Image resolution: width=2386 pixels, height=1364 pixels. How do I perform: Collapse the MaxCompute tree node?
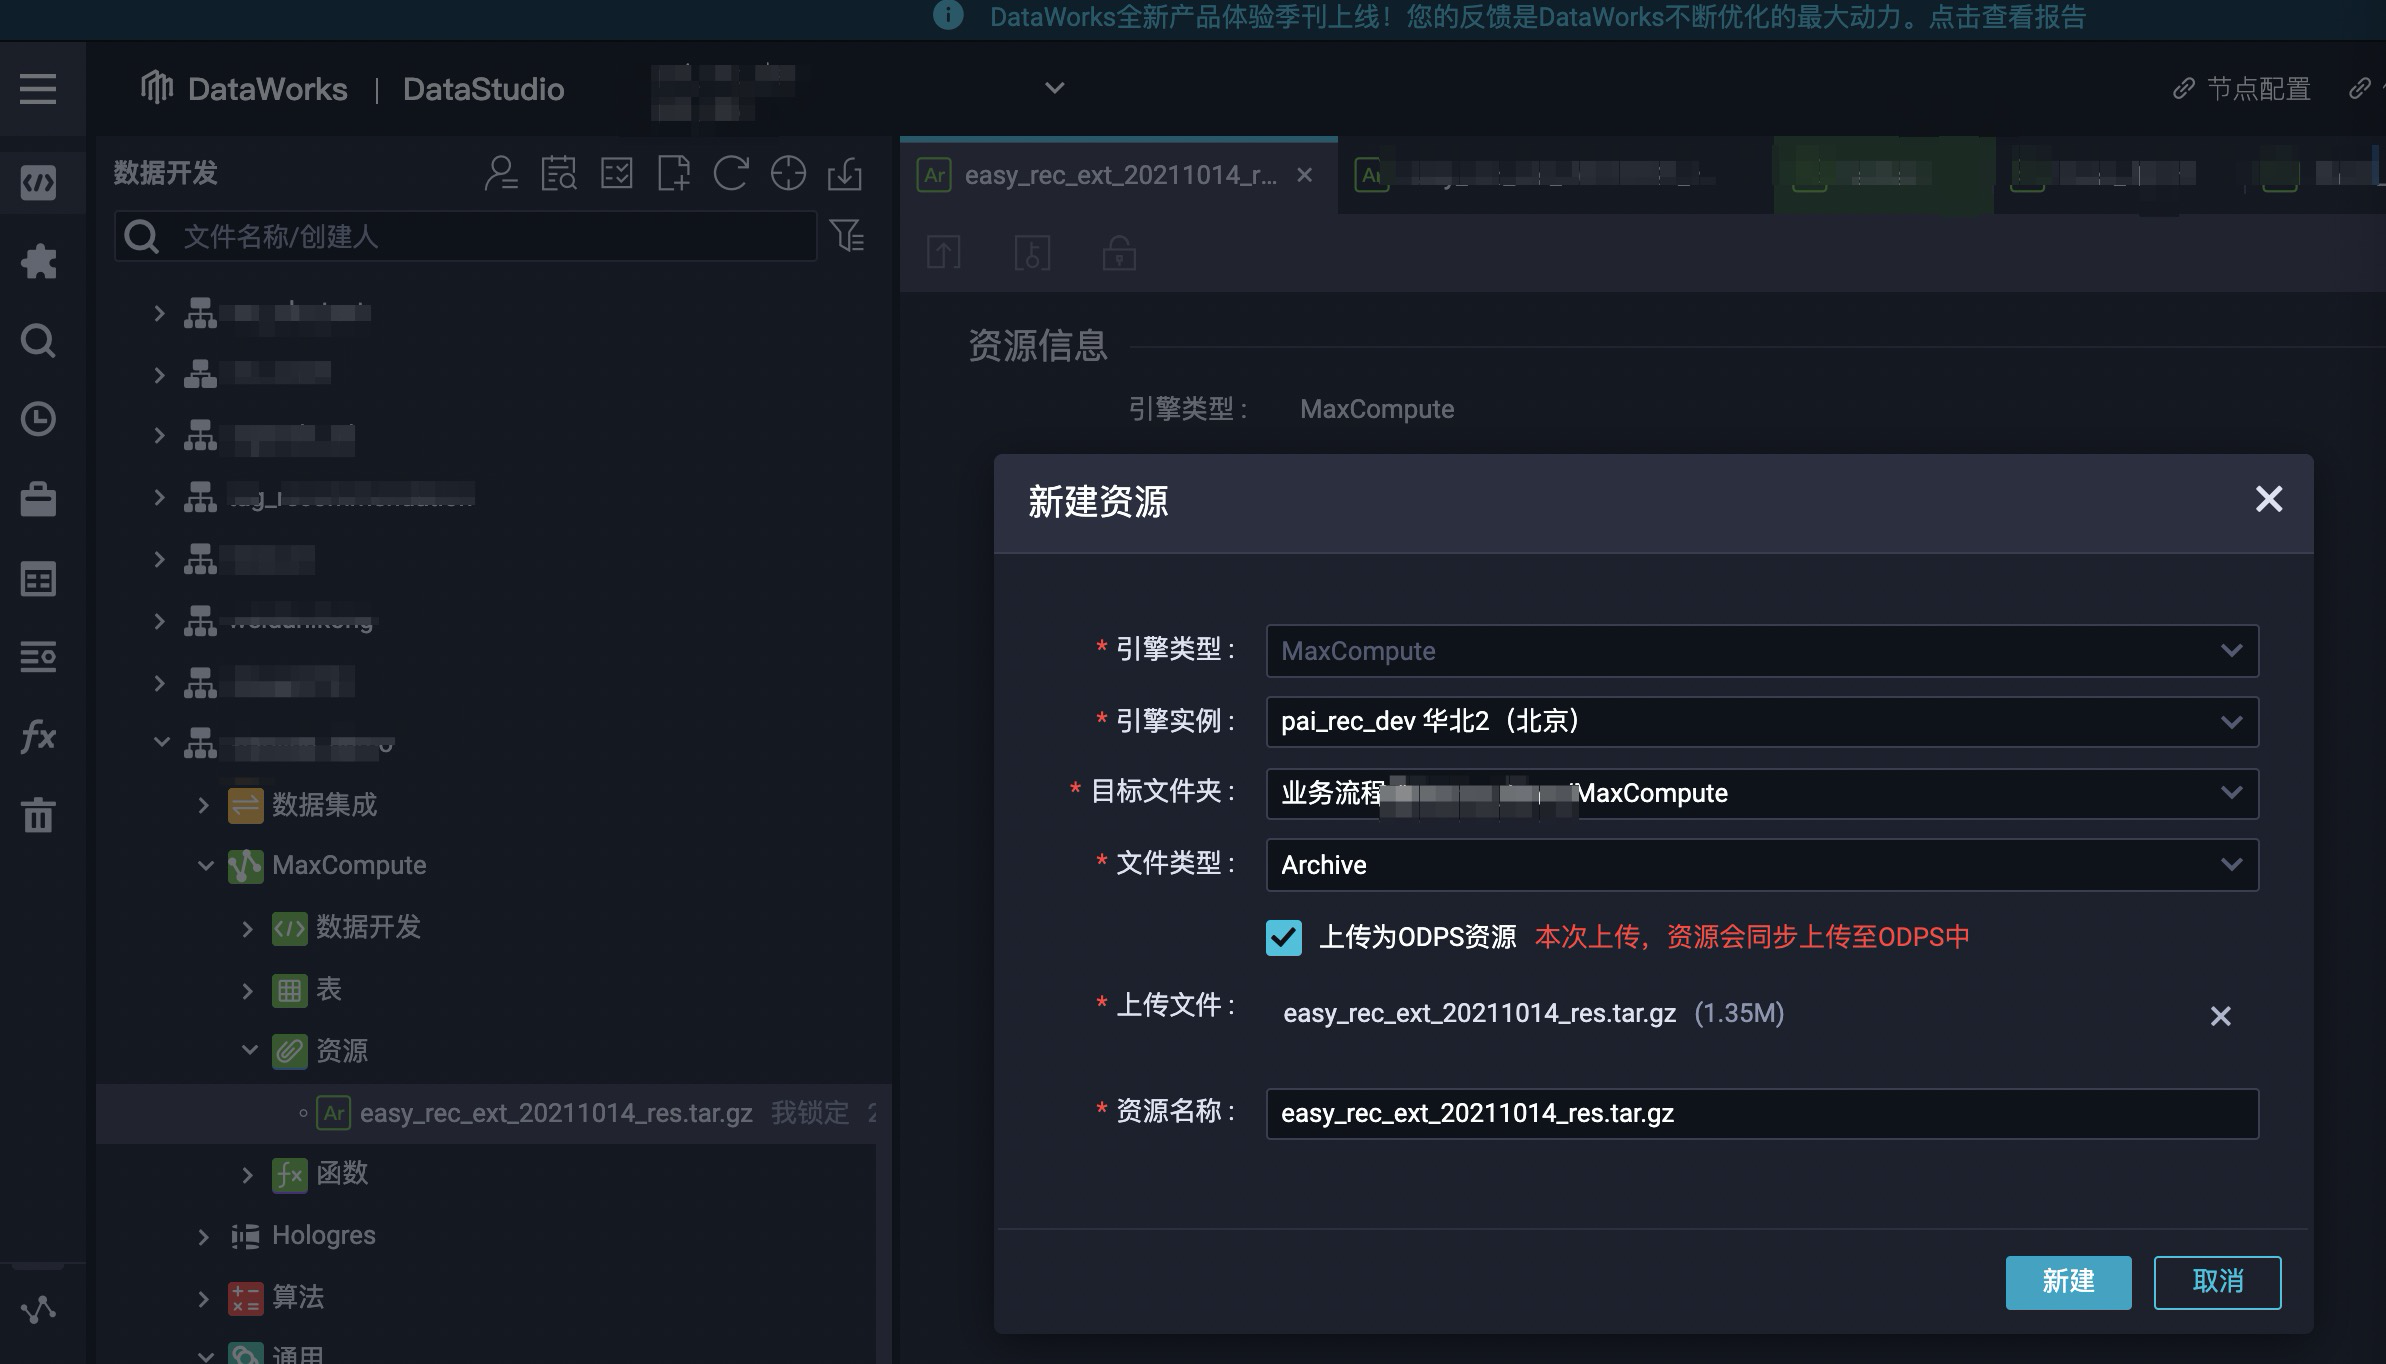206,865
